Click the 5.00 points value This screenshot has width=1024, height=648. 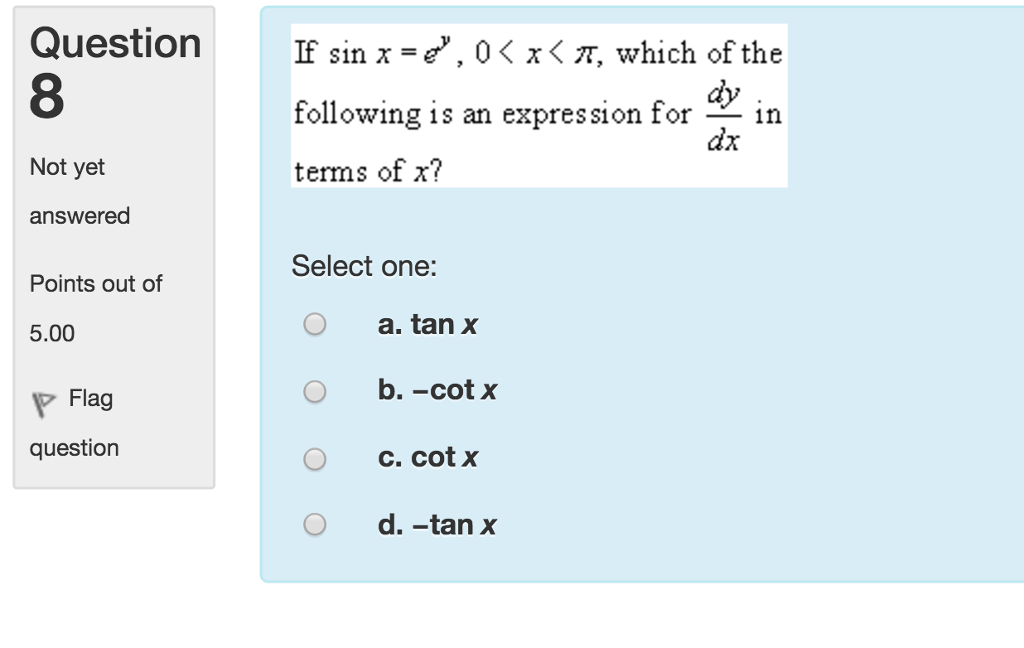(52, 333)
